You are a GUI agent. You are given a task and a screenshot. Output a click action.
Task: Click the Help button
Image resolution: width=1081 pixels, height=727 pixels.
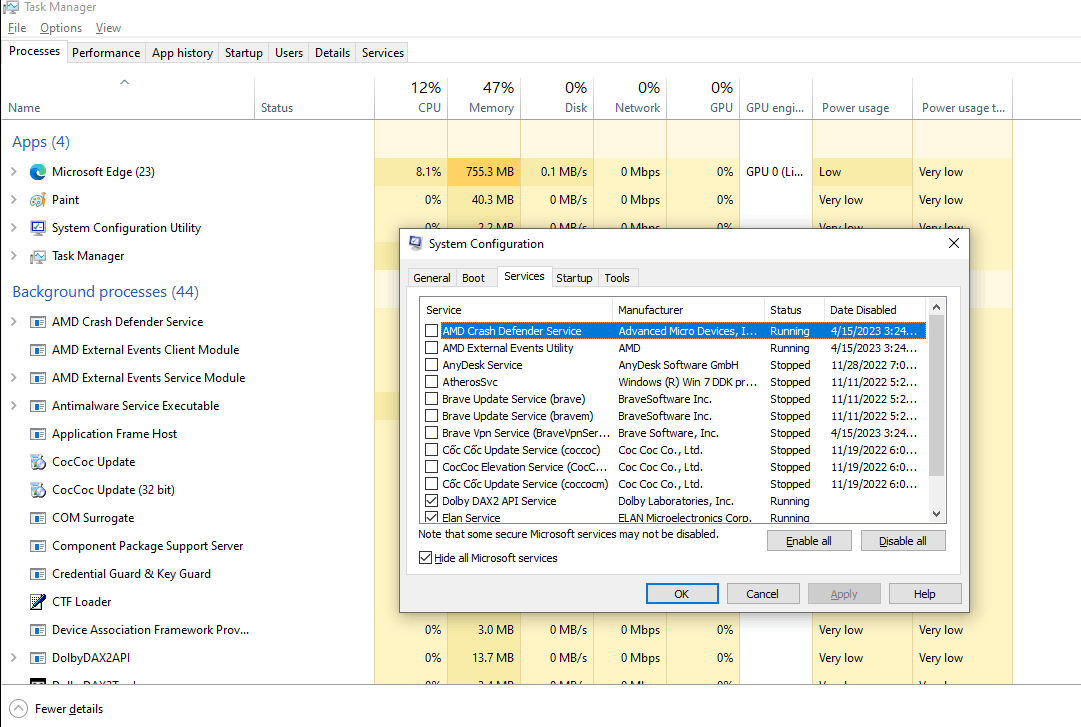tap(925, 594)
